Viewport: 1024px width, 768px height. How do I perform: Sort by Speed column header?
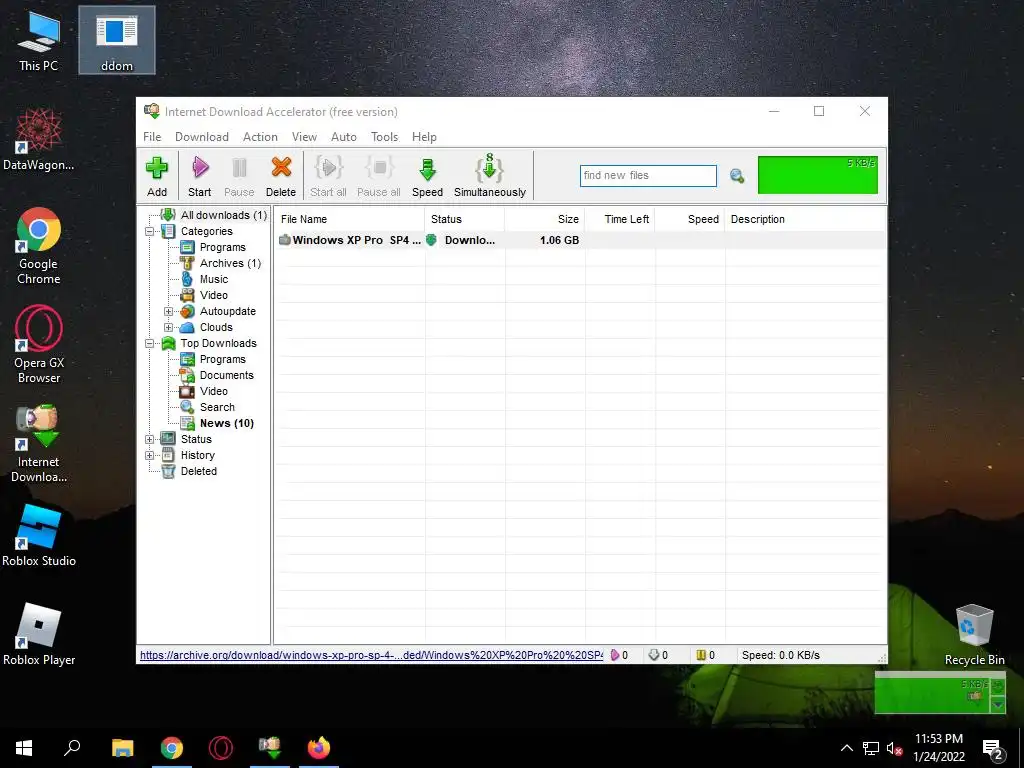tap(690, 219)
